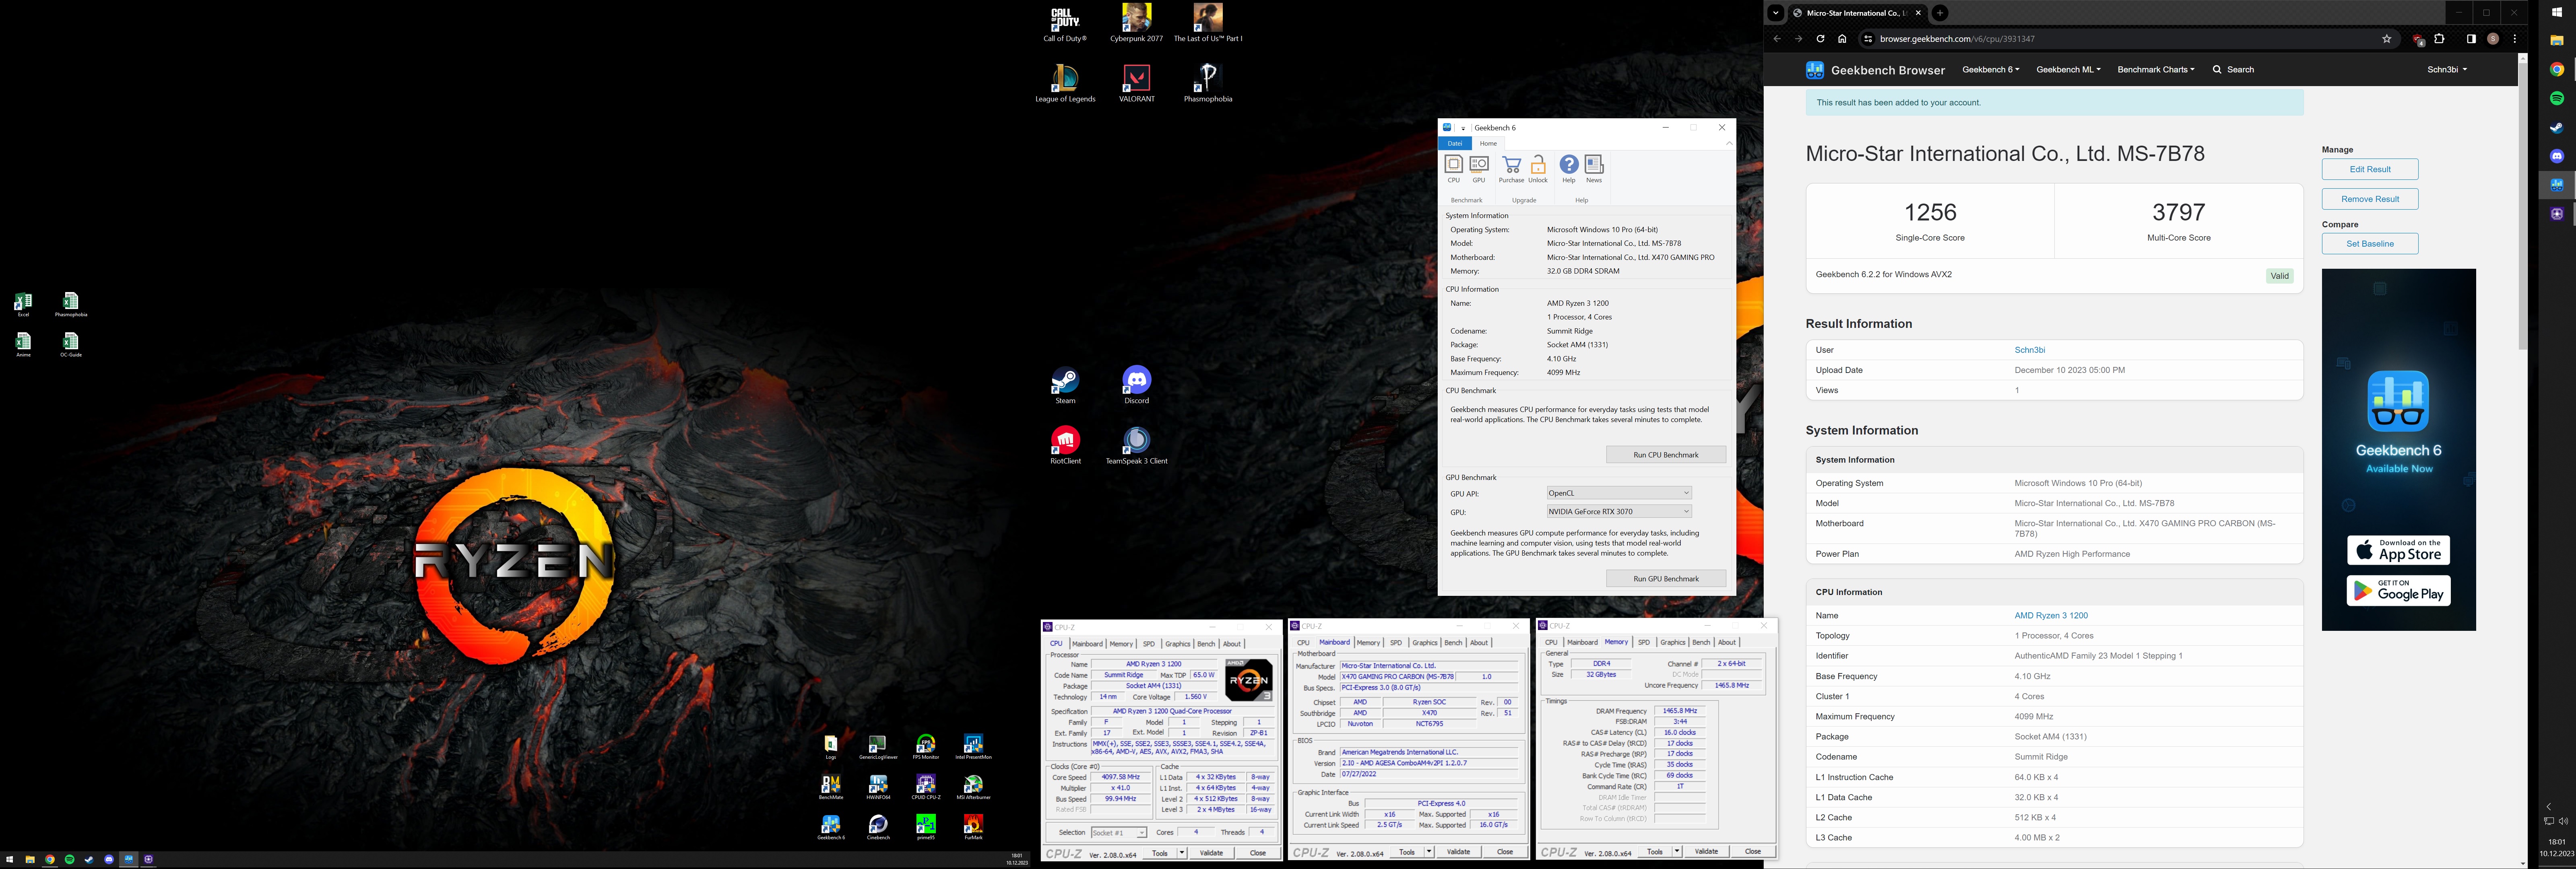Reload the Geekbench browser page

coord(1820,39)
